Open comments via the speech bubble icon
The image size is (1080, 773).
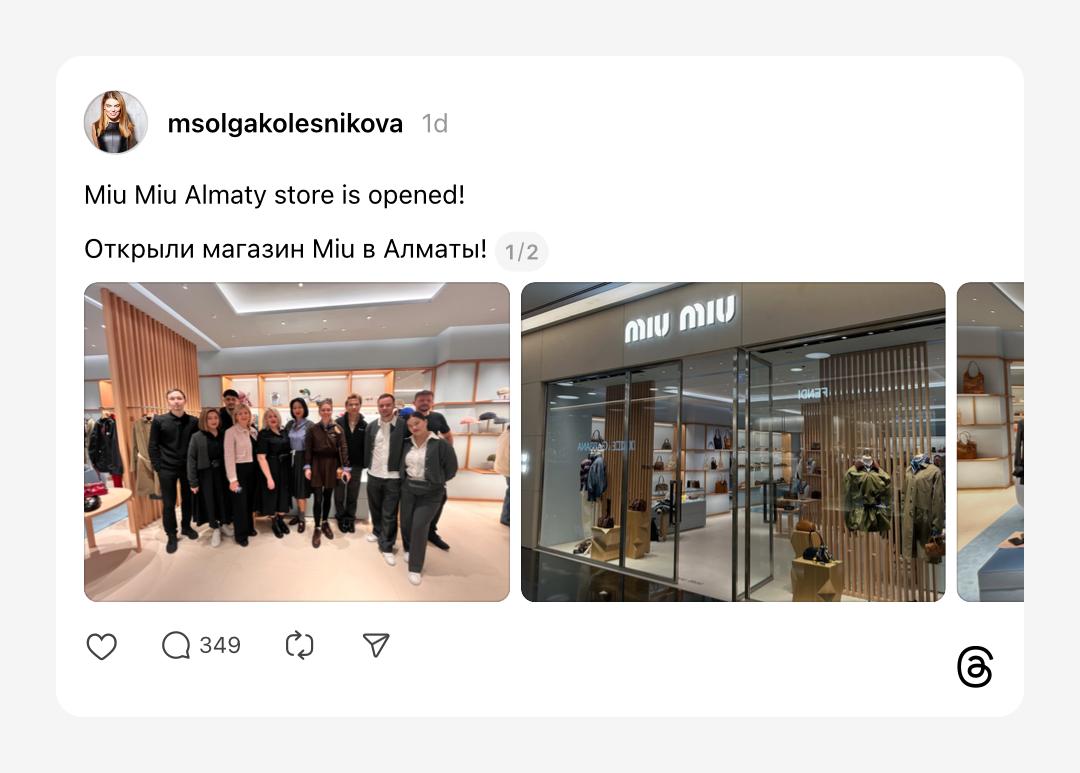pyautogui.click(x=176, y=646)
